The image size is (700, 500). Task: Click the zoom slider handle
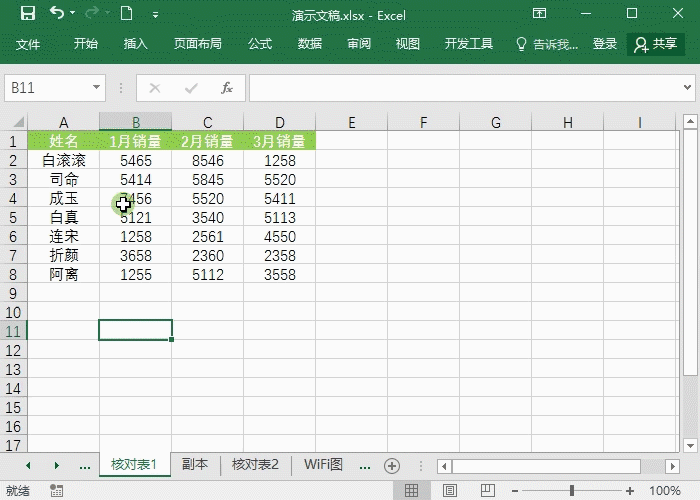pyautogui.click(x=572, y=491)
